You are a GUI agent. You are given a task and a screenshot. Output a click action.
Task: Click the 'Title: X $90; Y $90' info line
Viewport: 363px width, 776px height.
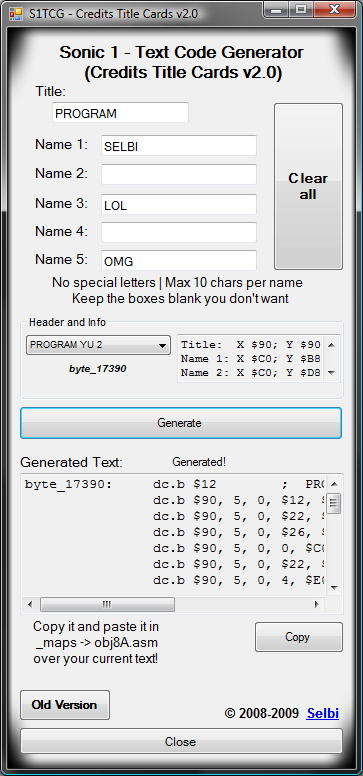251,344
